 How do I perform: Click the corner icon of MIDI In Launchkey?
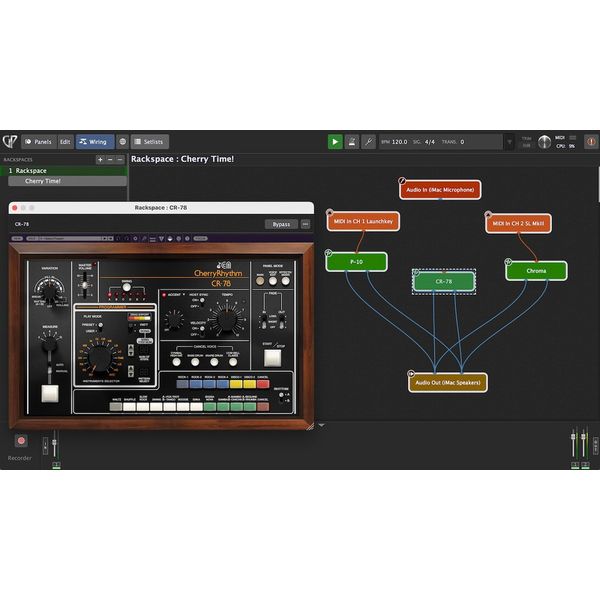(329, 212)
